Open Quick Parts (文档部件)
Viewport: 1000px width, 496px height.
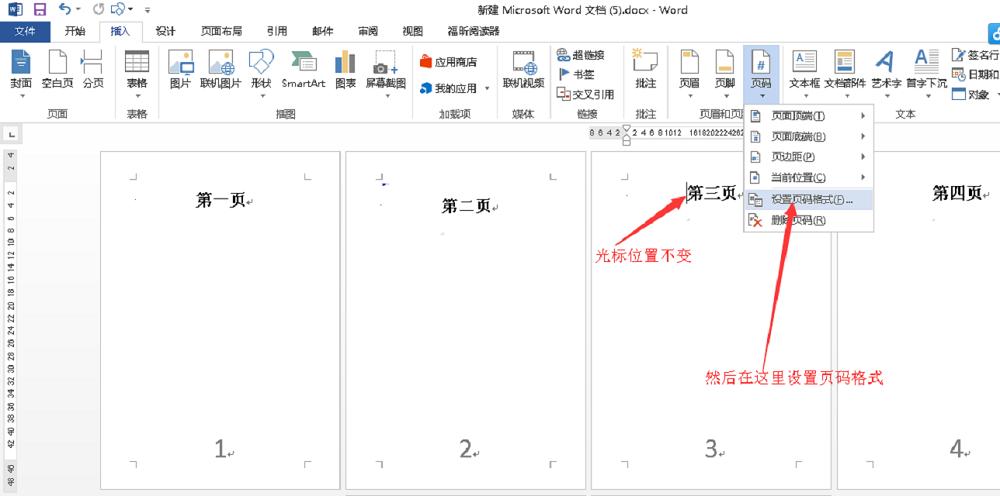click(x=845, y=74)
